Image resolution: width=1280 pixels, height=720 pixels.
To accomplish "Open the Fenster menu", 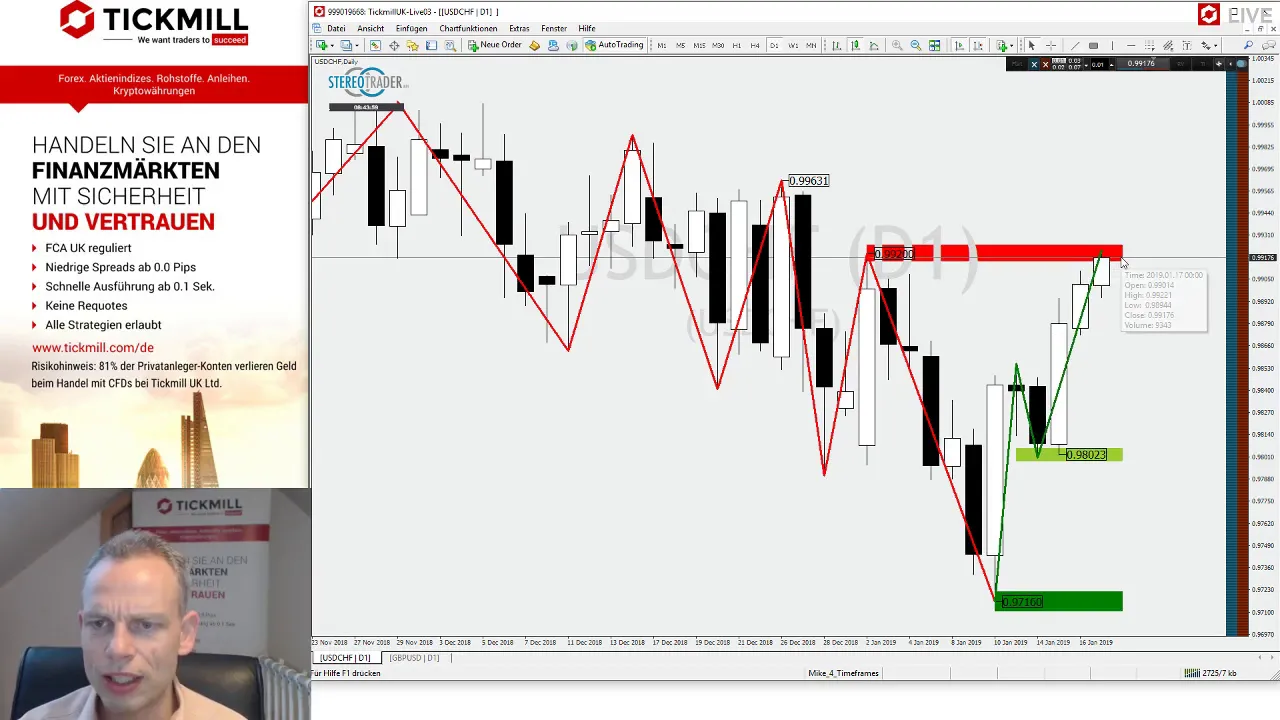I will (553, 28).
